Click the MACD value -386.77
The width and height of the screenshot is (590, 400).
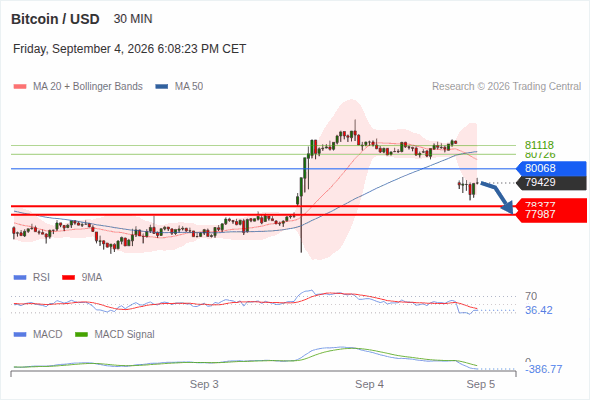click(x=543, y=369)
